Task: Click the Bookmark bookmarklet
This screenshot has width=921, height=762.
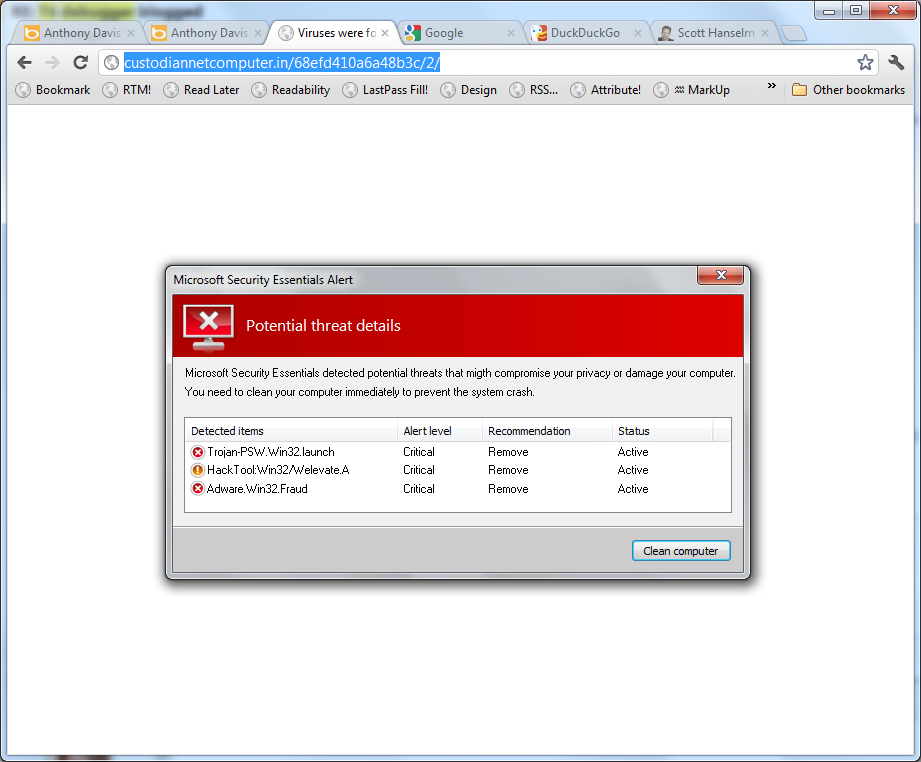Action: [53, 90]
